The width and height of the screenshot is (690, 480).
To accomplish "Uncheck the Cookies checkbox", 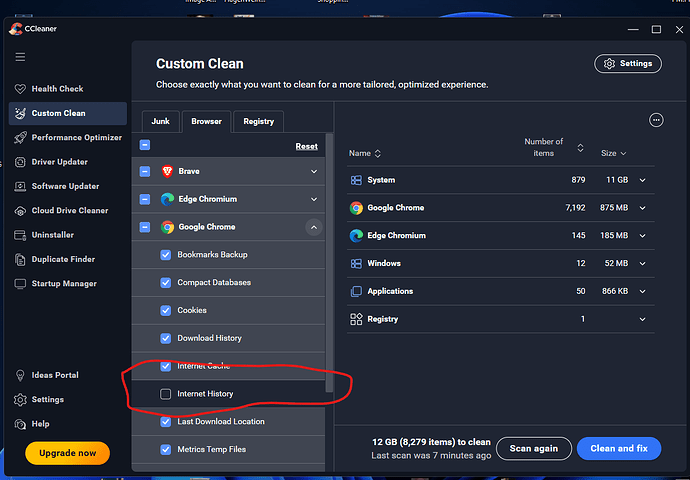I will click(x=166, y=310).
